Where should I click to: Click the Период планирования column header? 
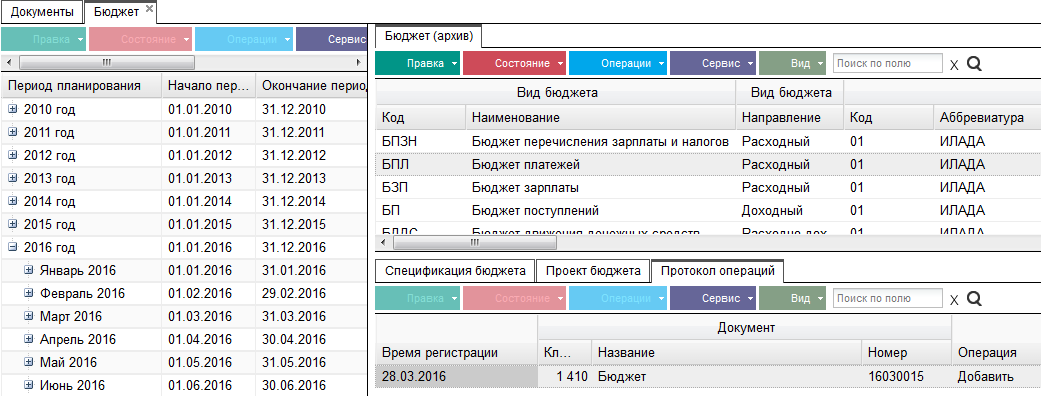pyautogui.click(x=82, y=86)
